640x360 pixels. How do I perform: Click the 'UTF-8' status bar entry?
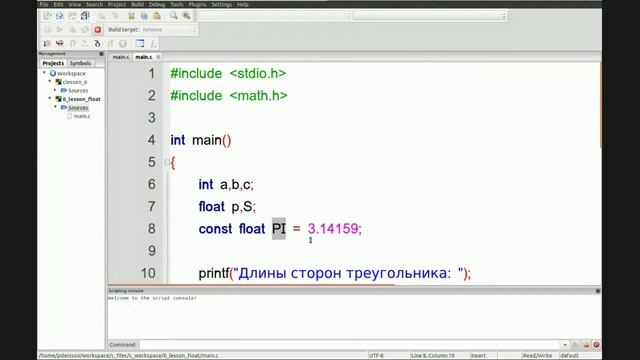[376, 356]
